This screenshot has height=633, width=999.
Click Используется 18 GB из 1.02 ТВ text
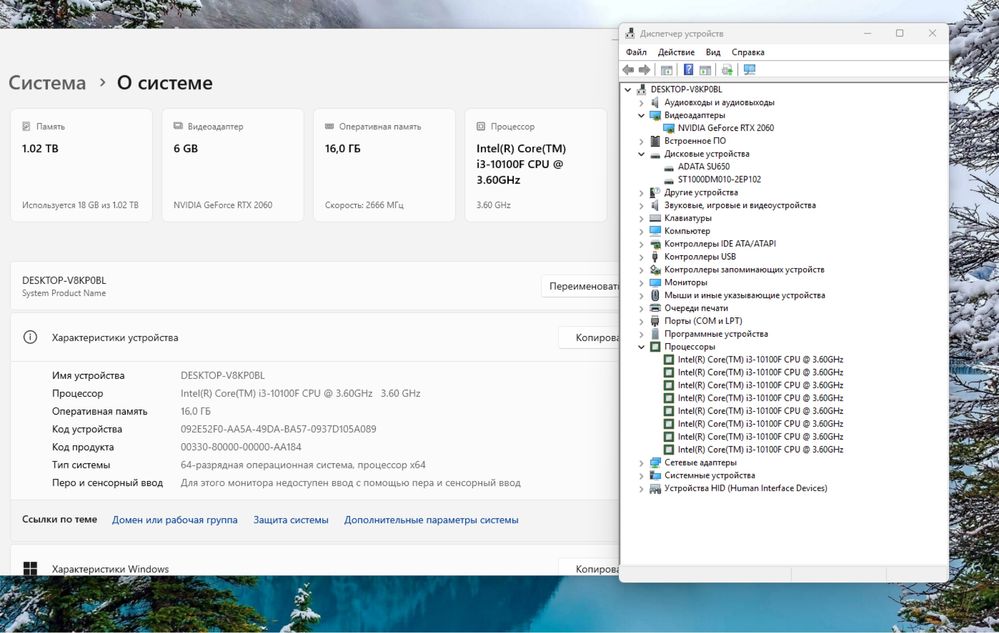click(x=80, y=205)
